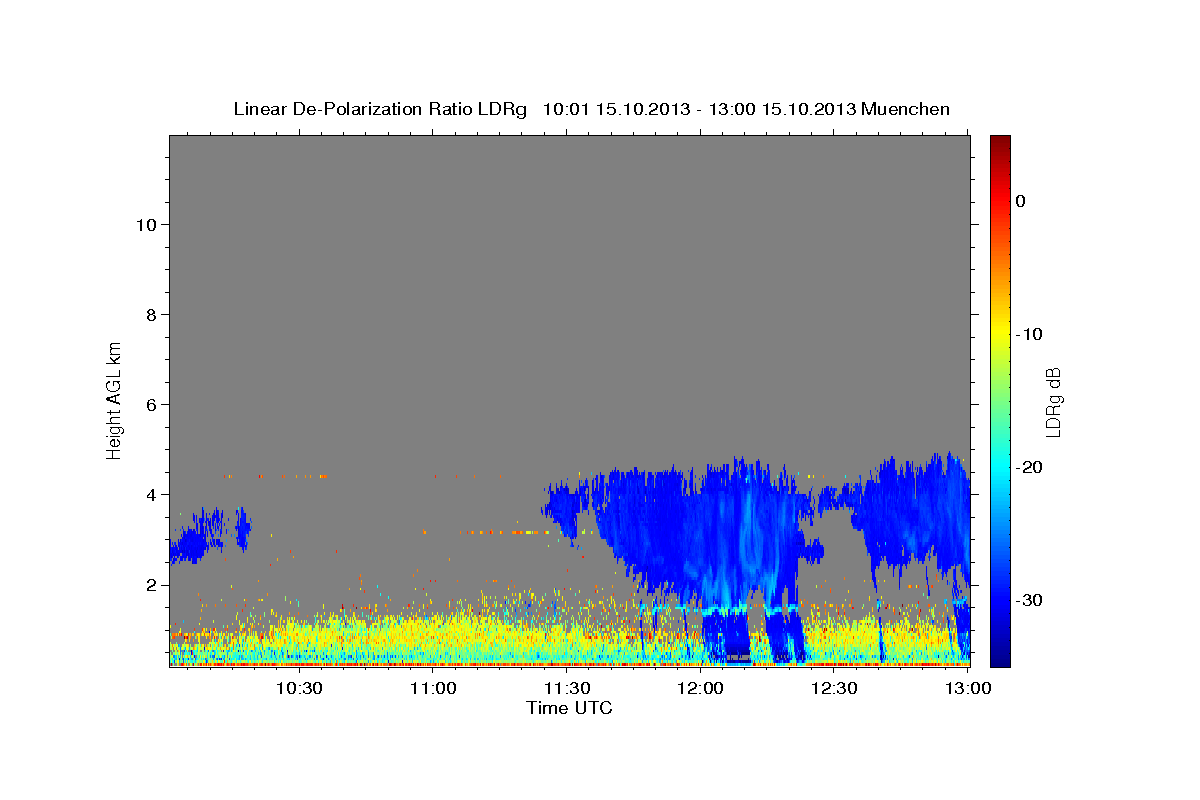
Task: Click the colorbar value label -10
Action: pyautogui.click(x=1031, y=334)
